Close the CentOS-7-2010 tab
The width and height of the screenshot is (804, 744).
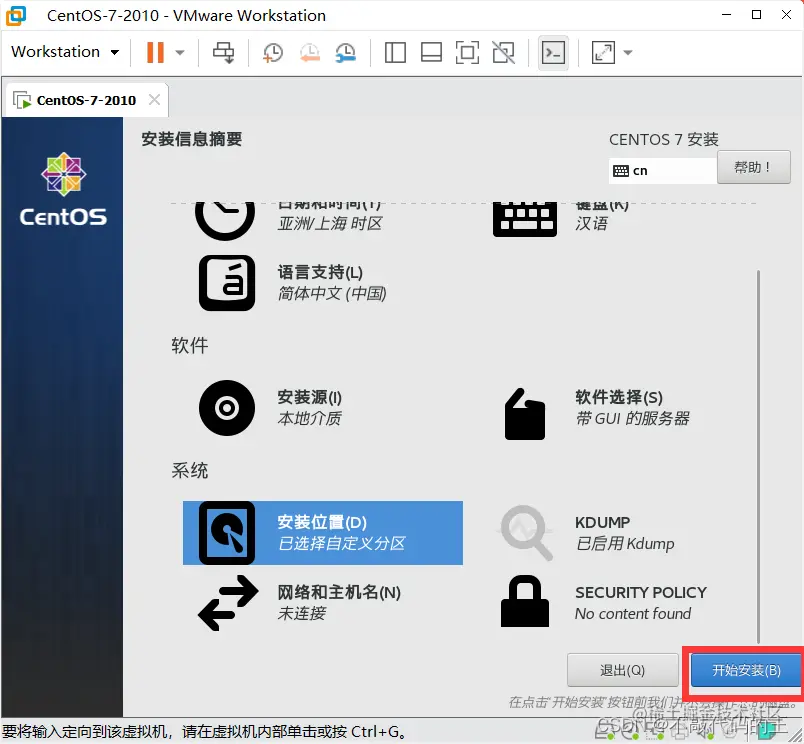(154, 99)
